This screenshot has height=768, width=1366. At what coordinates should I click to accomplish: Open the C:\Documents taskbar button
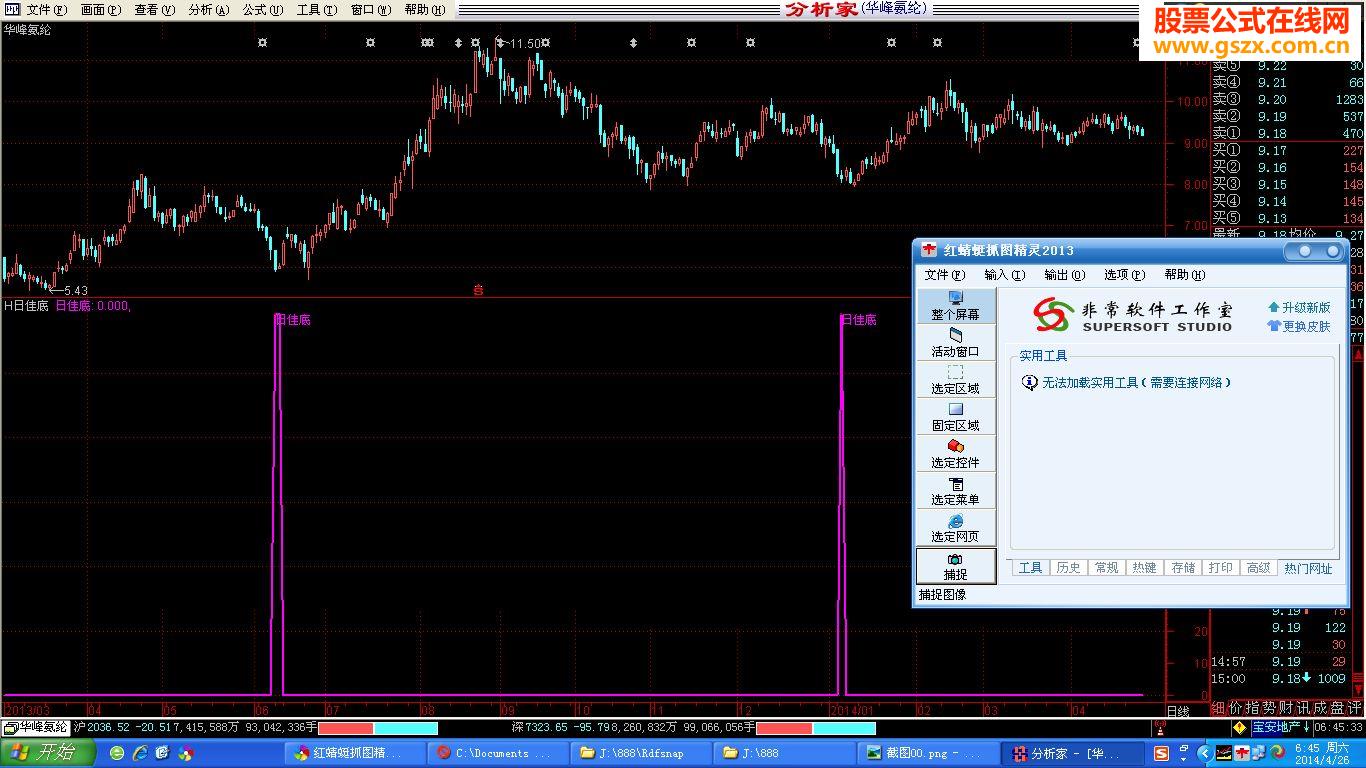point(498,753)
